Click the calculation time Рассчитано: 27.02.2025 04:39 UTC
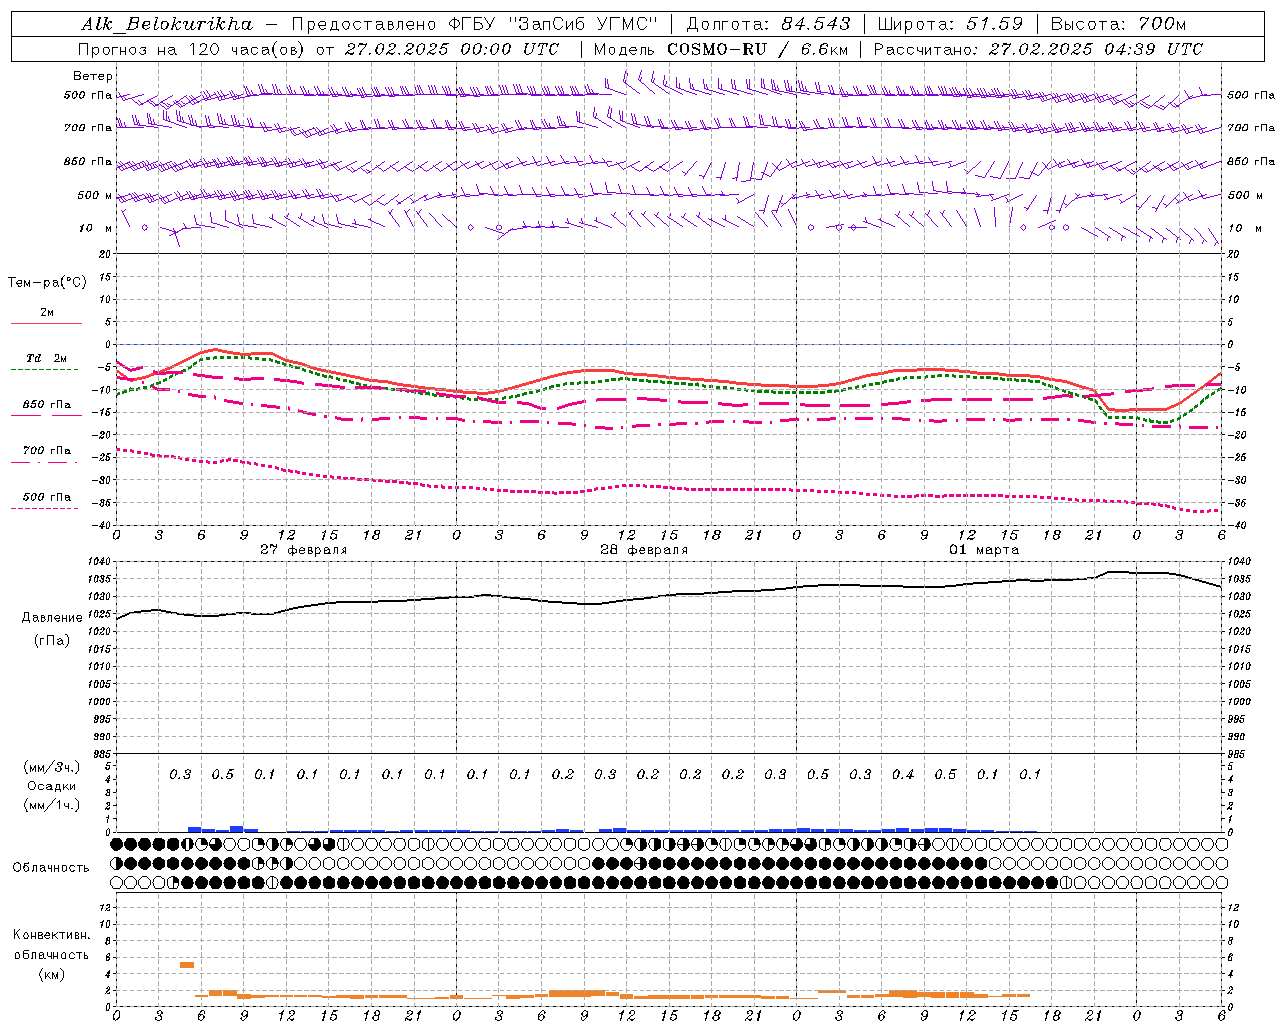This screenshot has width=1280, height=1024. 1039,48
